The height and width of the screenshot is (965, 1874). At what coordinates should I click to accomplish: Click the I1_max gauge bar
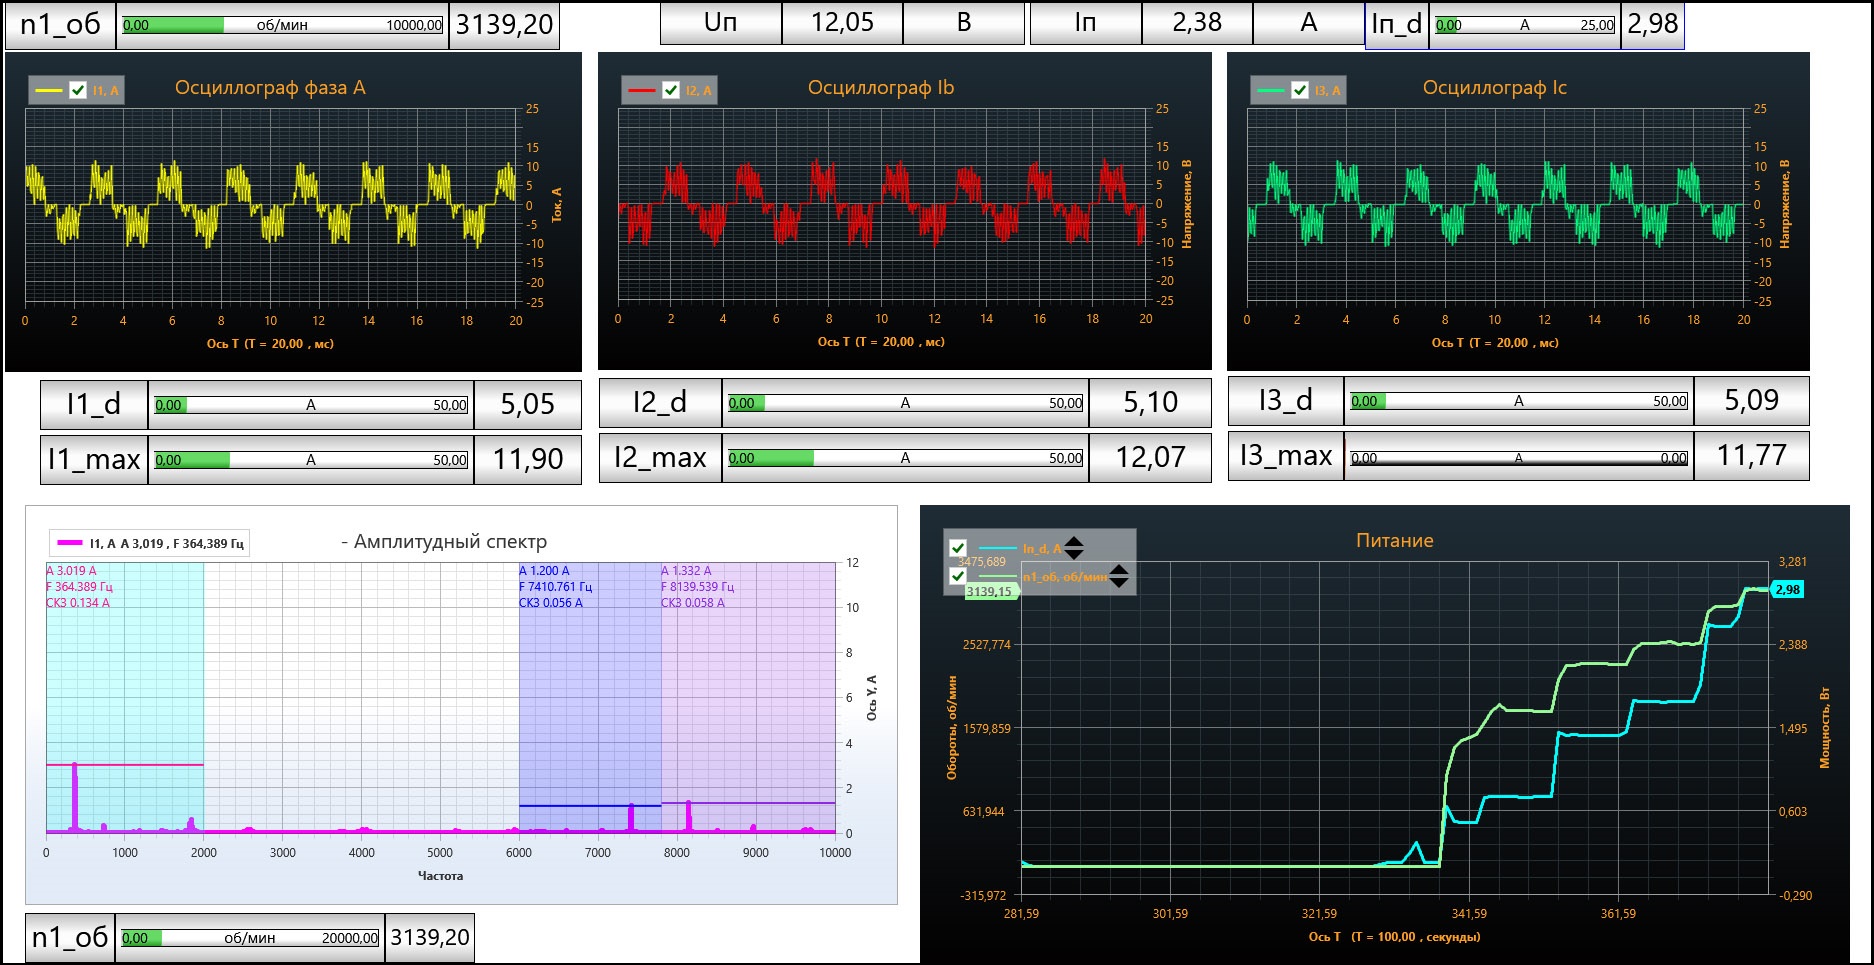tap(311, 460)
